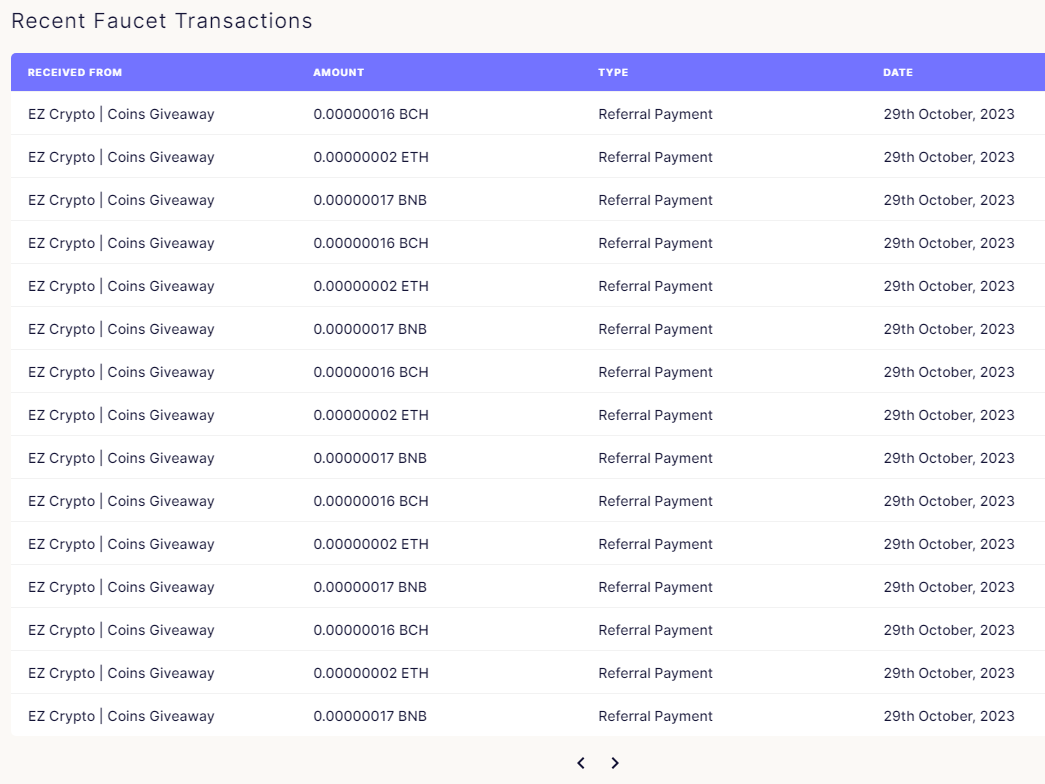Click the date in the topmost row
This screenshot has height=784, width=1045.
click(949, 114)
